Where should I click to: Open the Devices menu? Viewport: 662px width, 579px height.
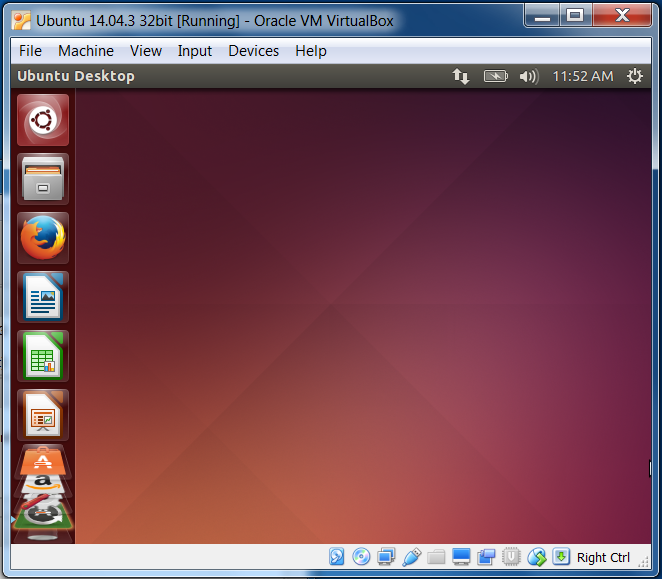click(253, 51)
